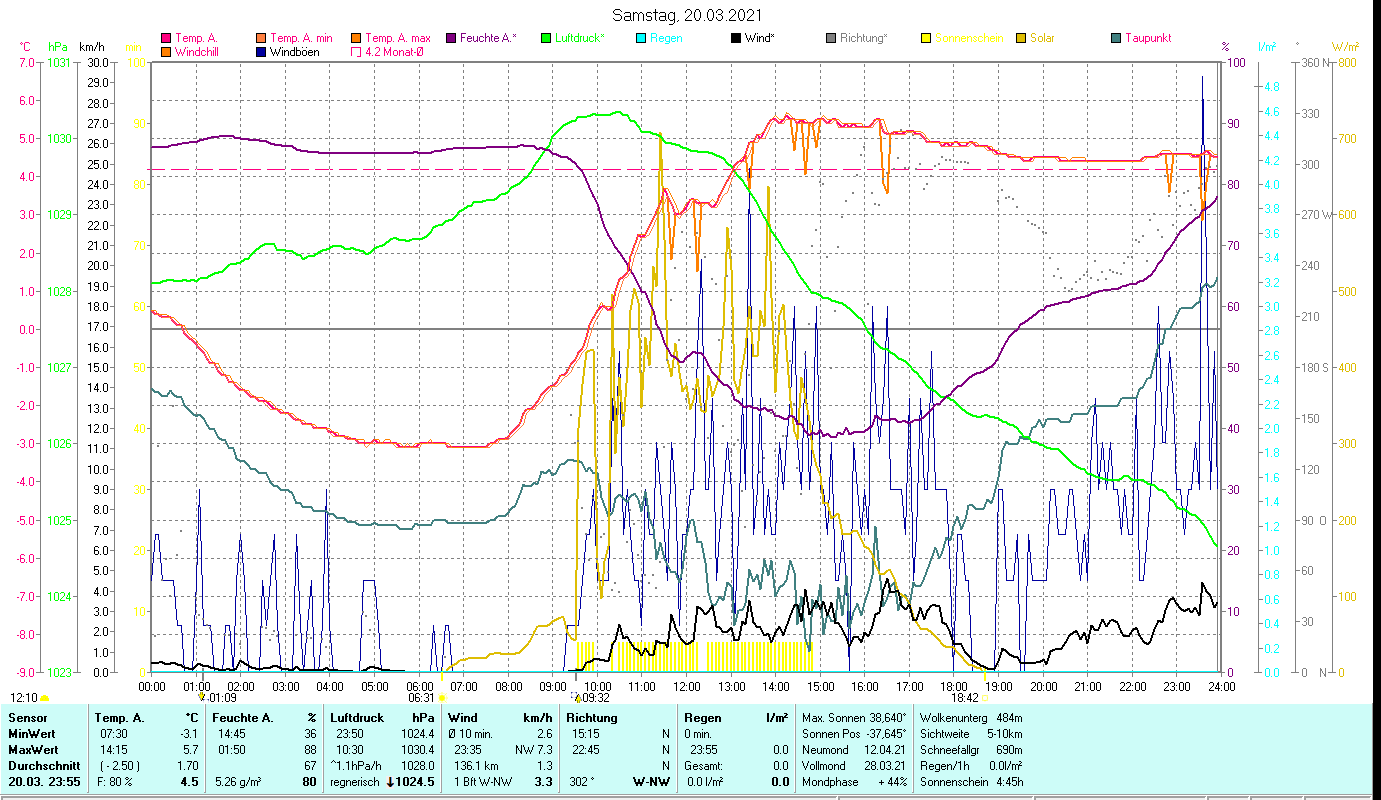Click the orange Windchill legend swatch
This screenshot has width=1381, height=800.
tap(166, 52)
